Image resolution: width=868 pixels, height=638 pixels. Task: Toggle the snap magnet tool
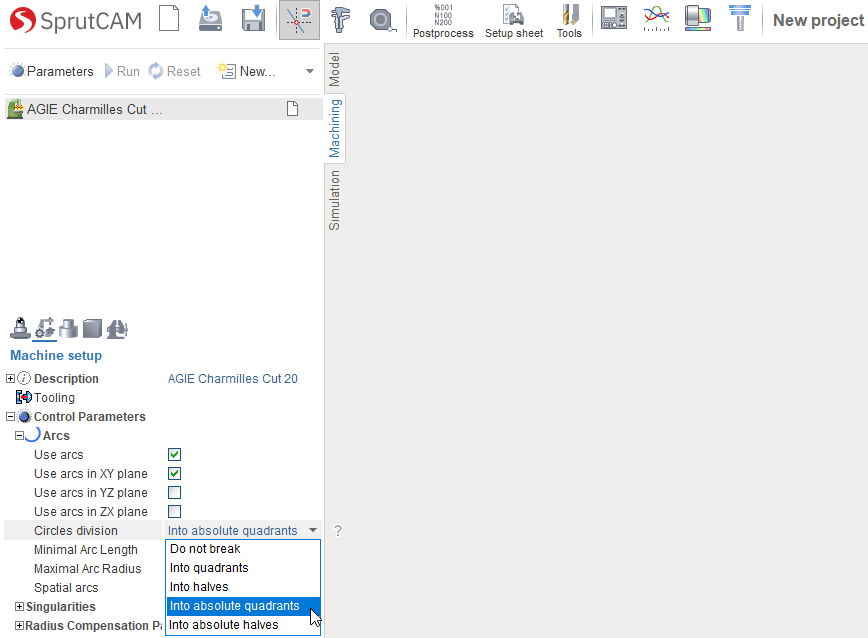click(299, 20)
